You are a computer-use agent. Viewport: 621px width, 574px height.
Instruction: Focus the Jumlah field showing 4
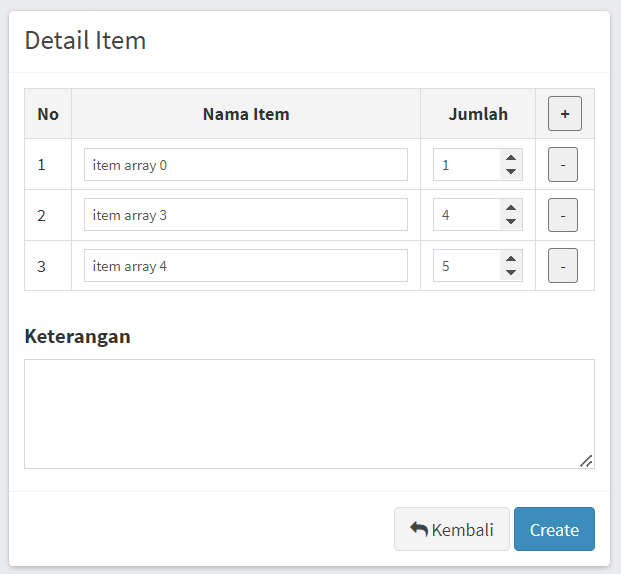(467, 215)
